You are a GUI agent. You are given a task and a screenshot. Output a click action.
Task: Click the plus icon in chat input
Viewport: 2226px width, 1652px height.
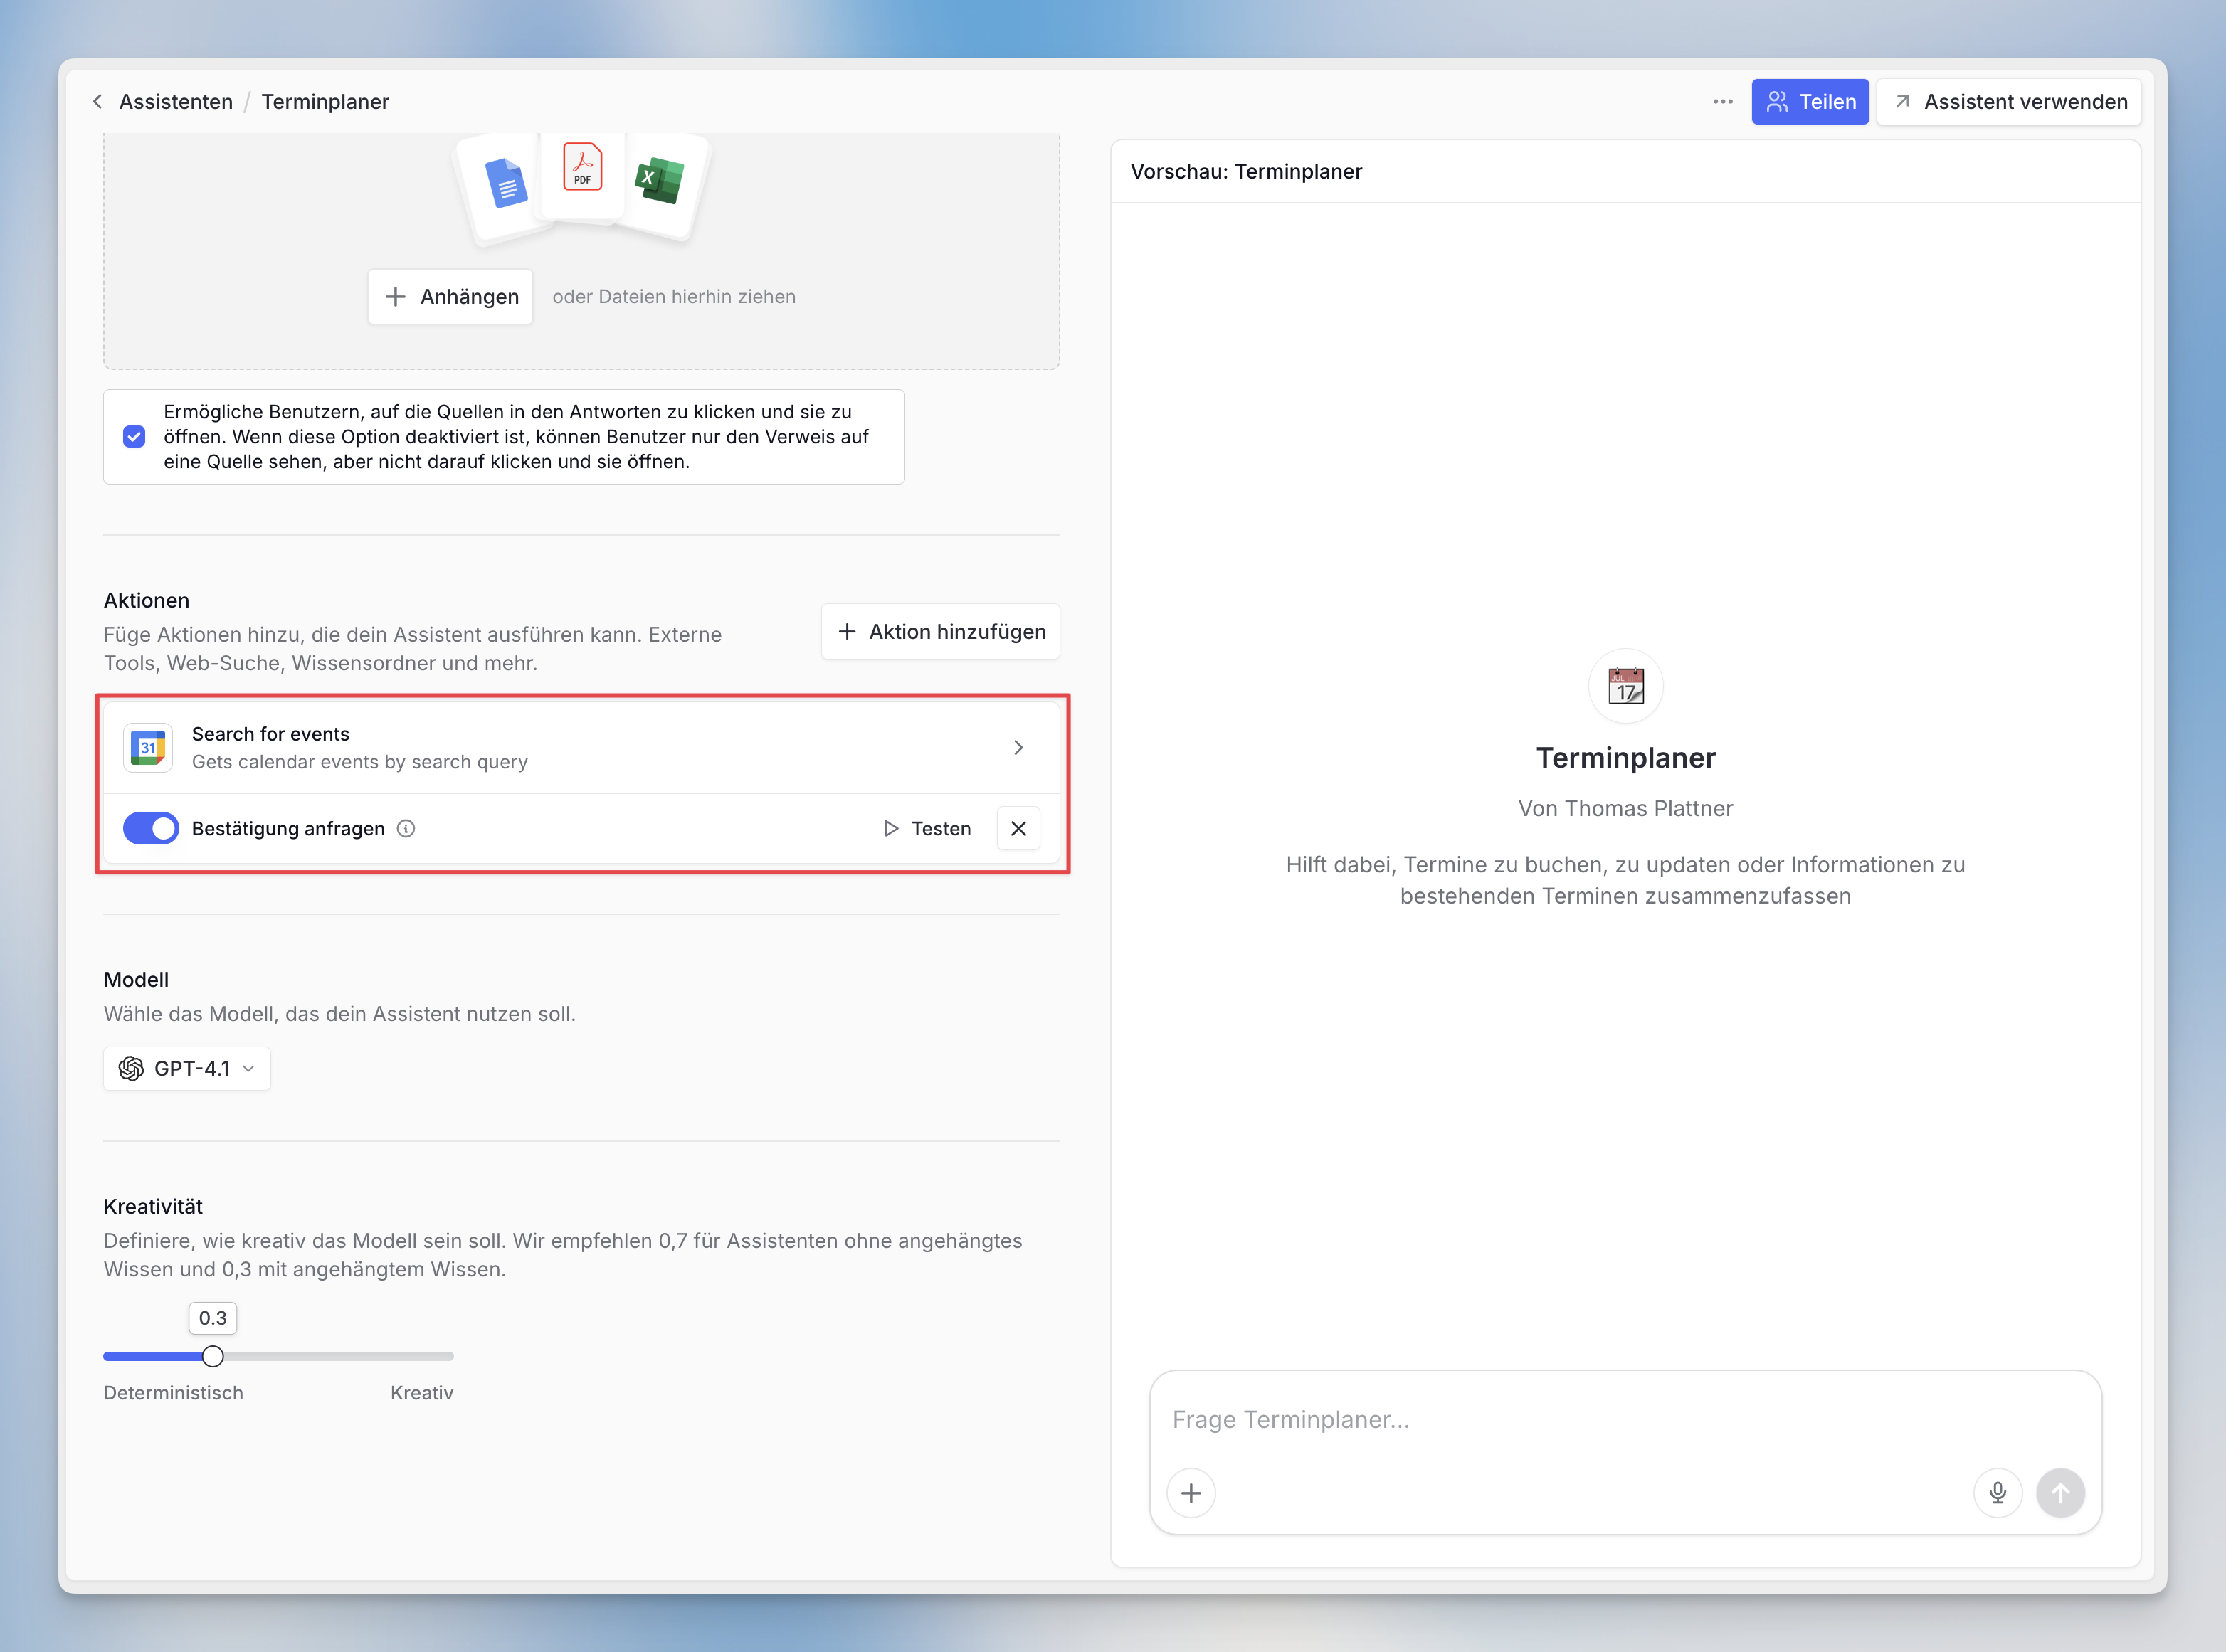click(1191, 1493)
